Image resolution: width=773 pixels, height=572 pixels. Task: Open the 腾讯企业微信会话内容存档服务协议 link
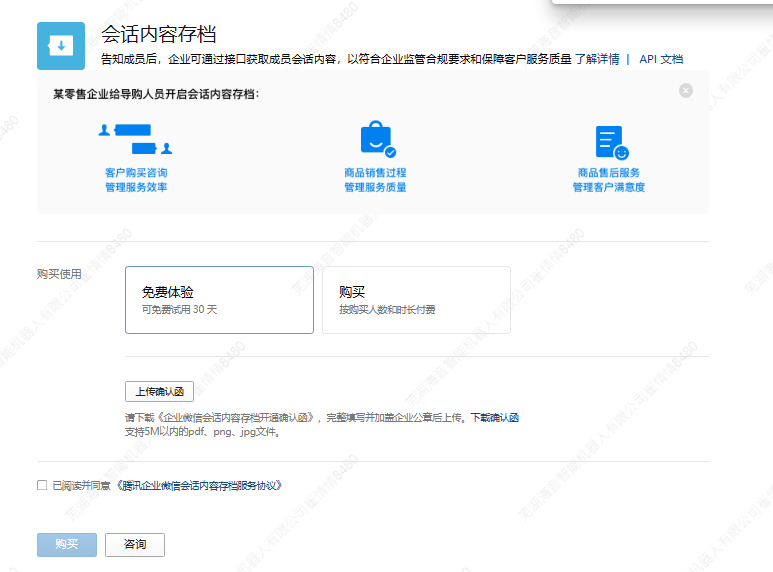tap(199, 485)
